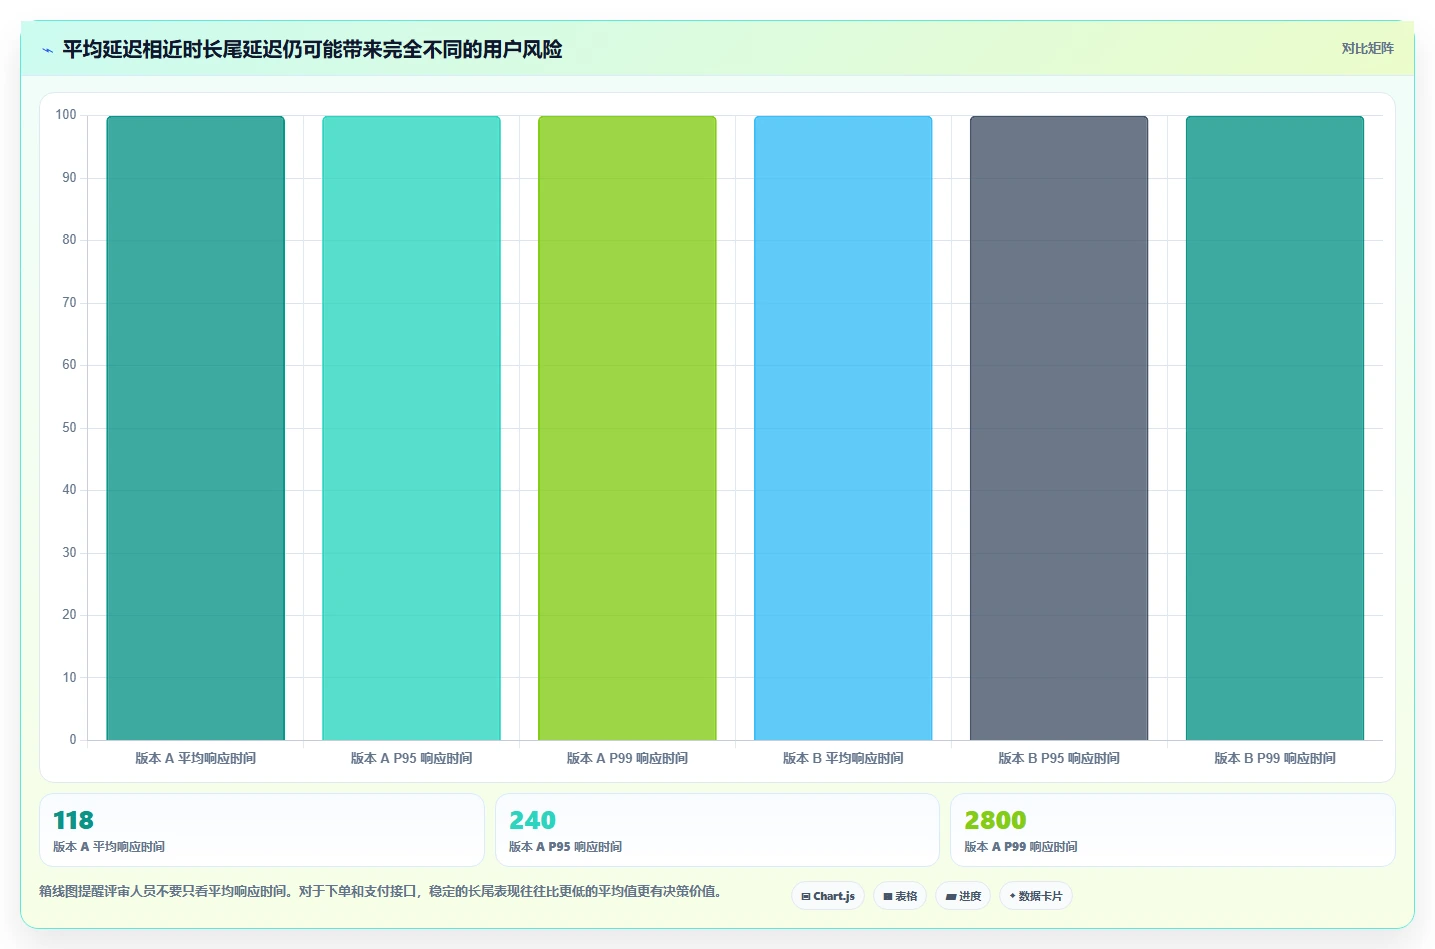Select the 表格 chip
This screenshot has height=949, width=1435.
coord(900,896)
